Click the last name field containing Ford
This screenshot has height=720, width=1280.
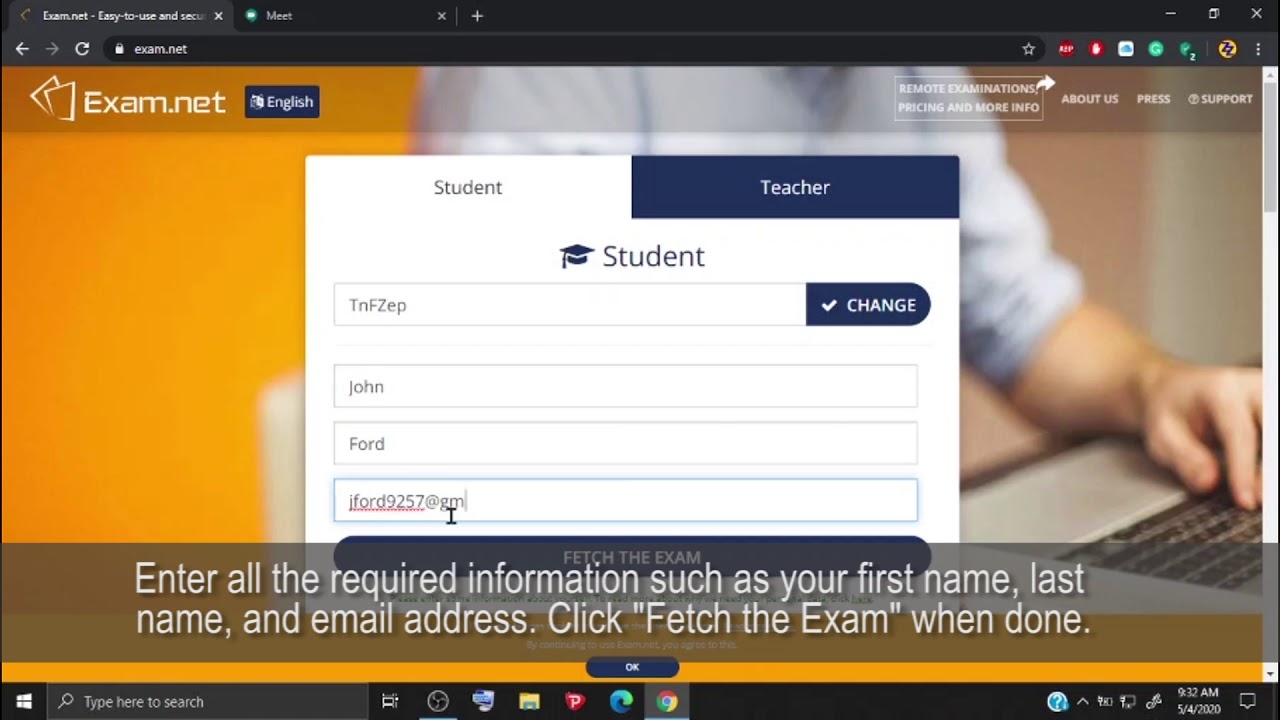click(x=625, y=443)
